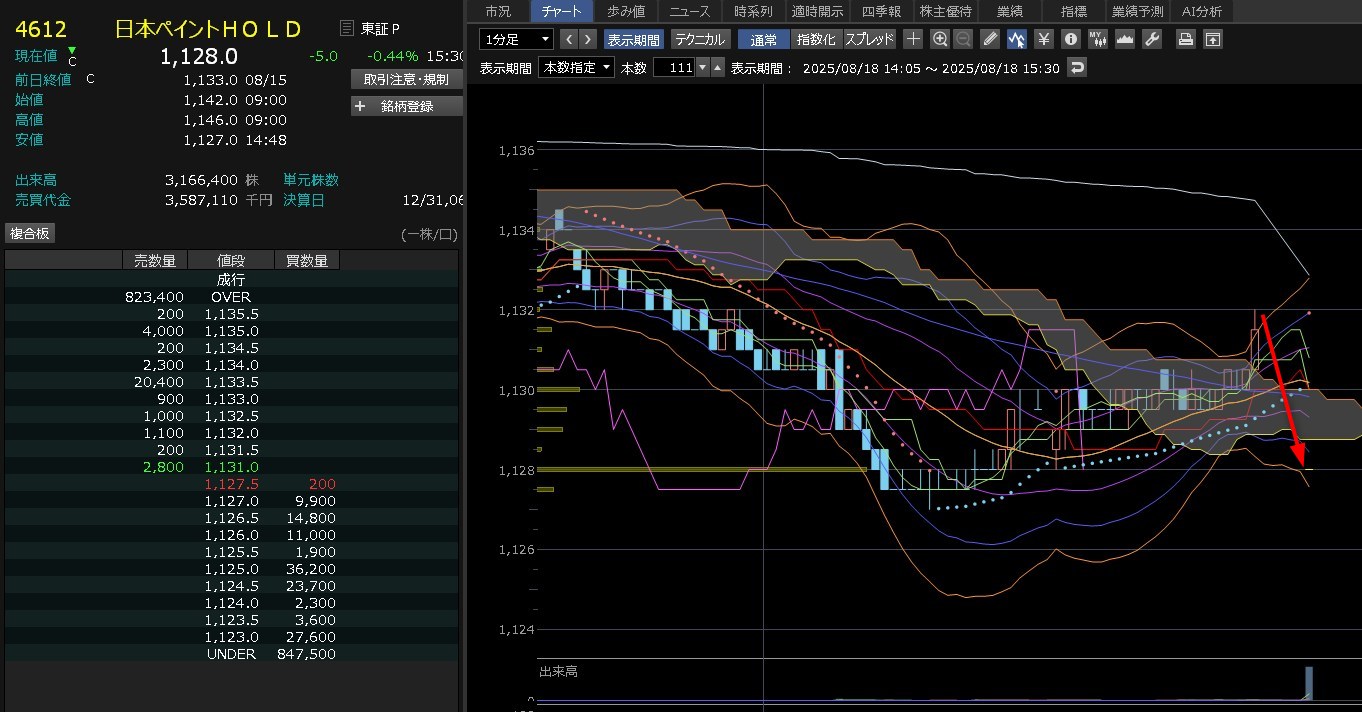Activate the crosshair cursor tool
Screen dimensions: 1362x712
913,39
